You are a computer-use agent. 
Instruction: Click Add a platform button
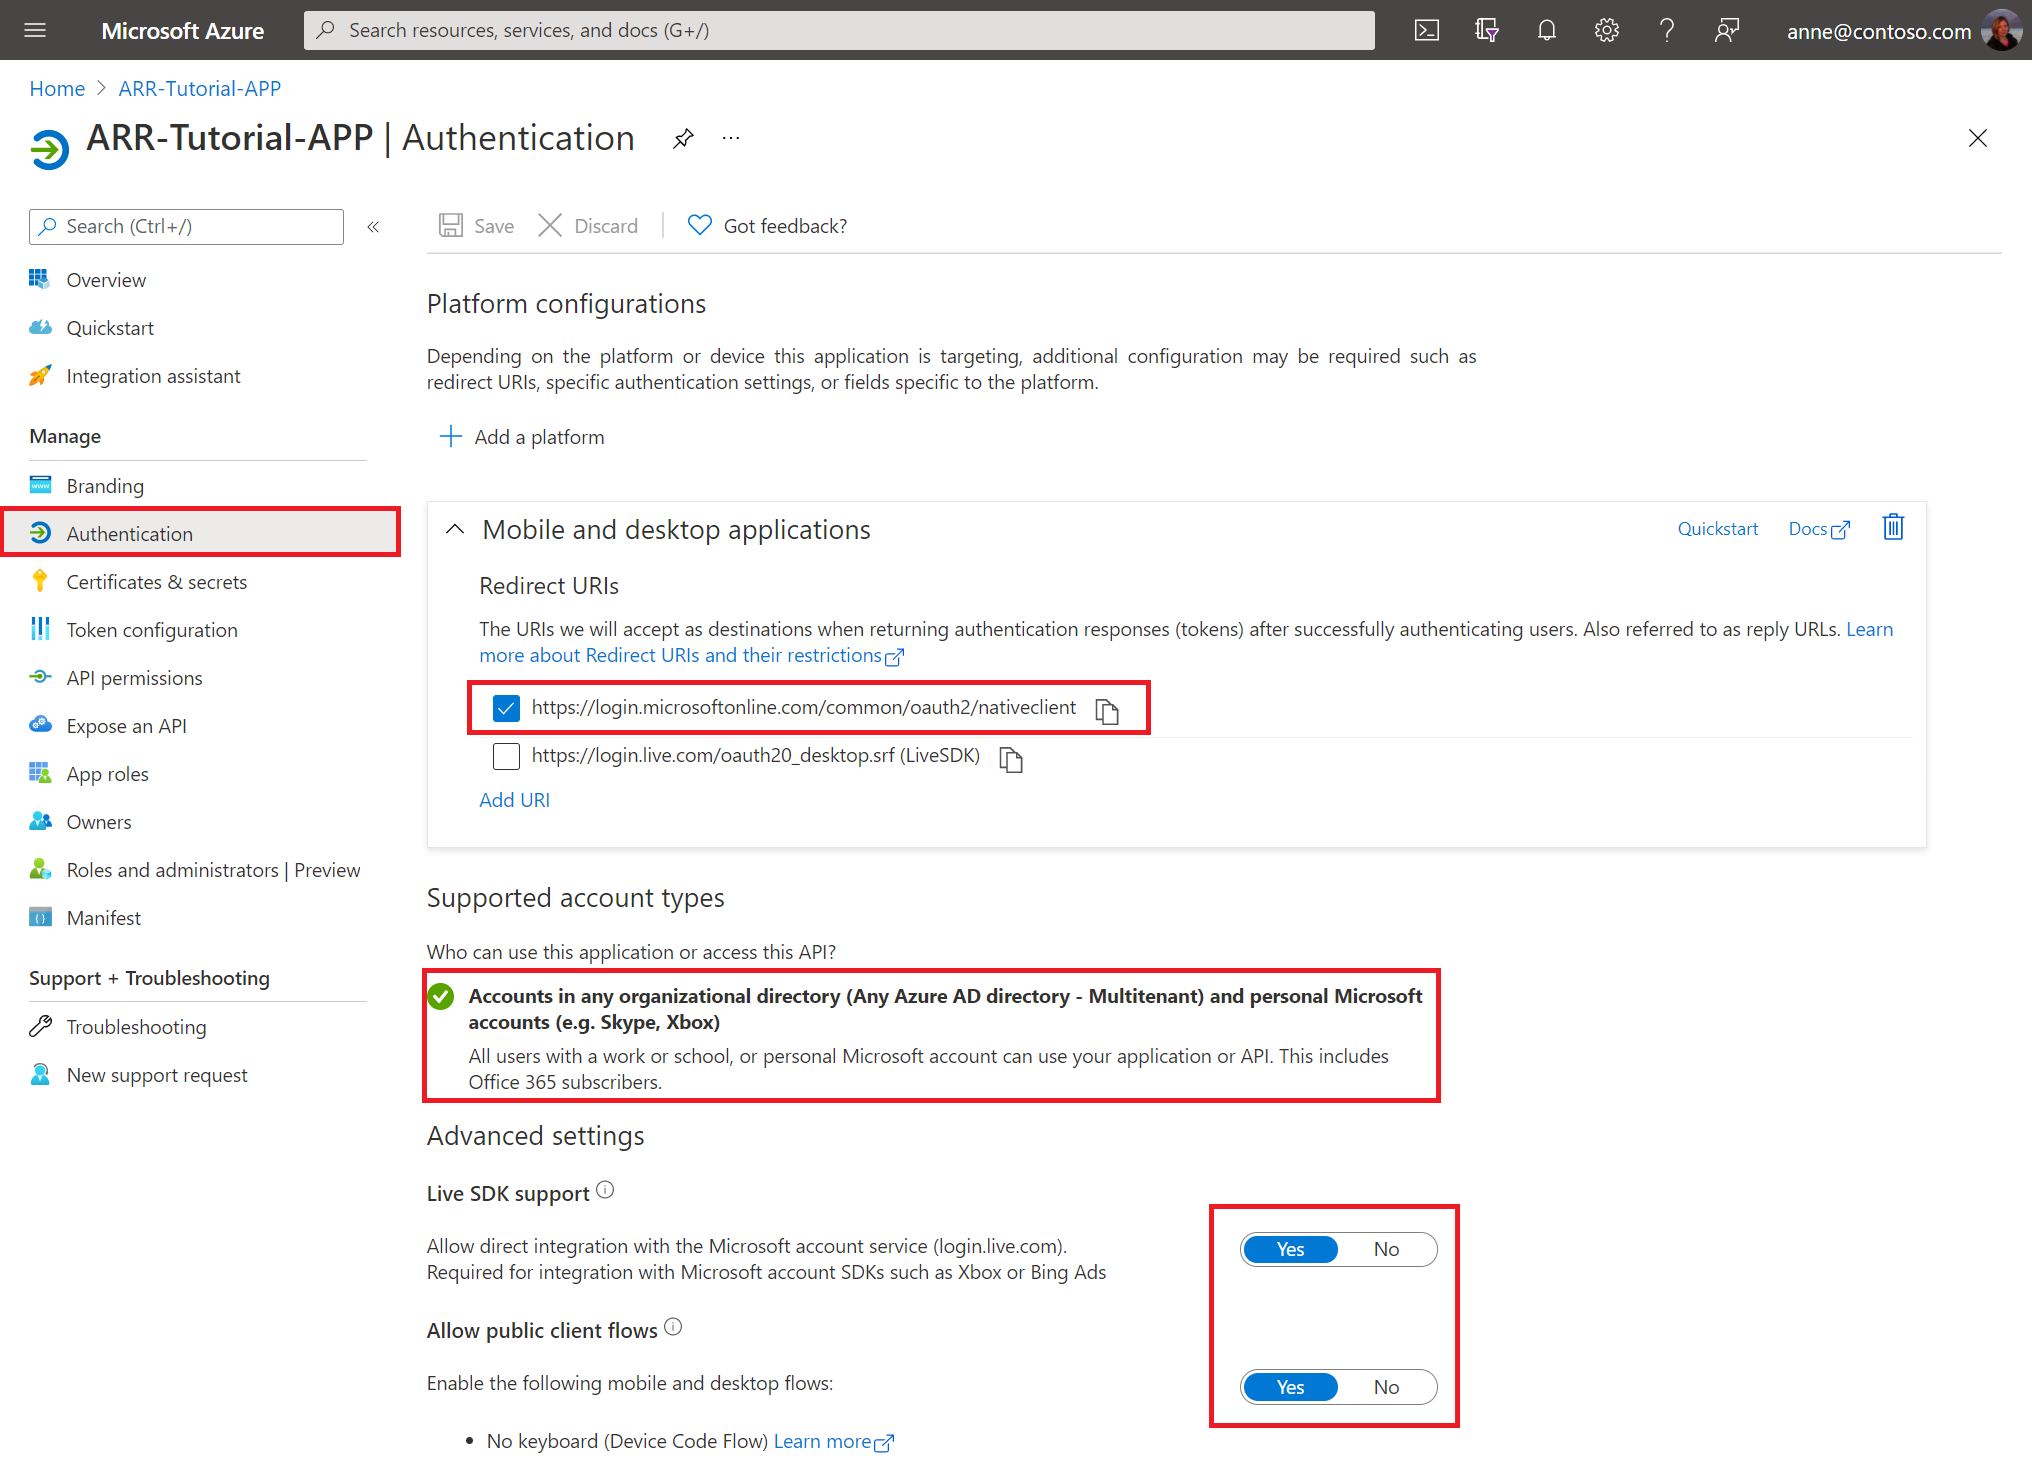tap(525, 437)
